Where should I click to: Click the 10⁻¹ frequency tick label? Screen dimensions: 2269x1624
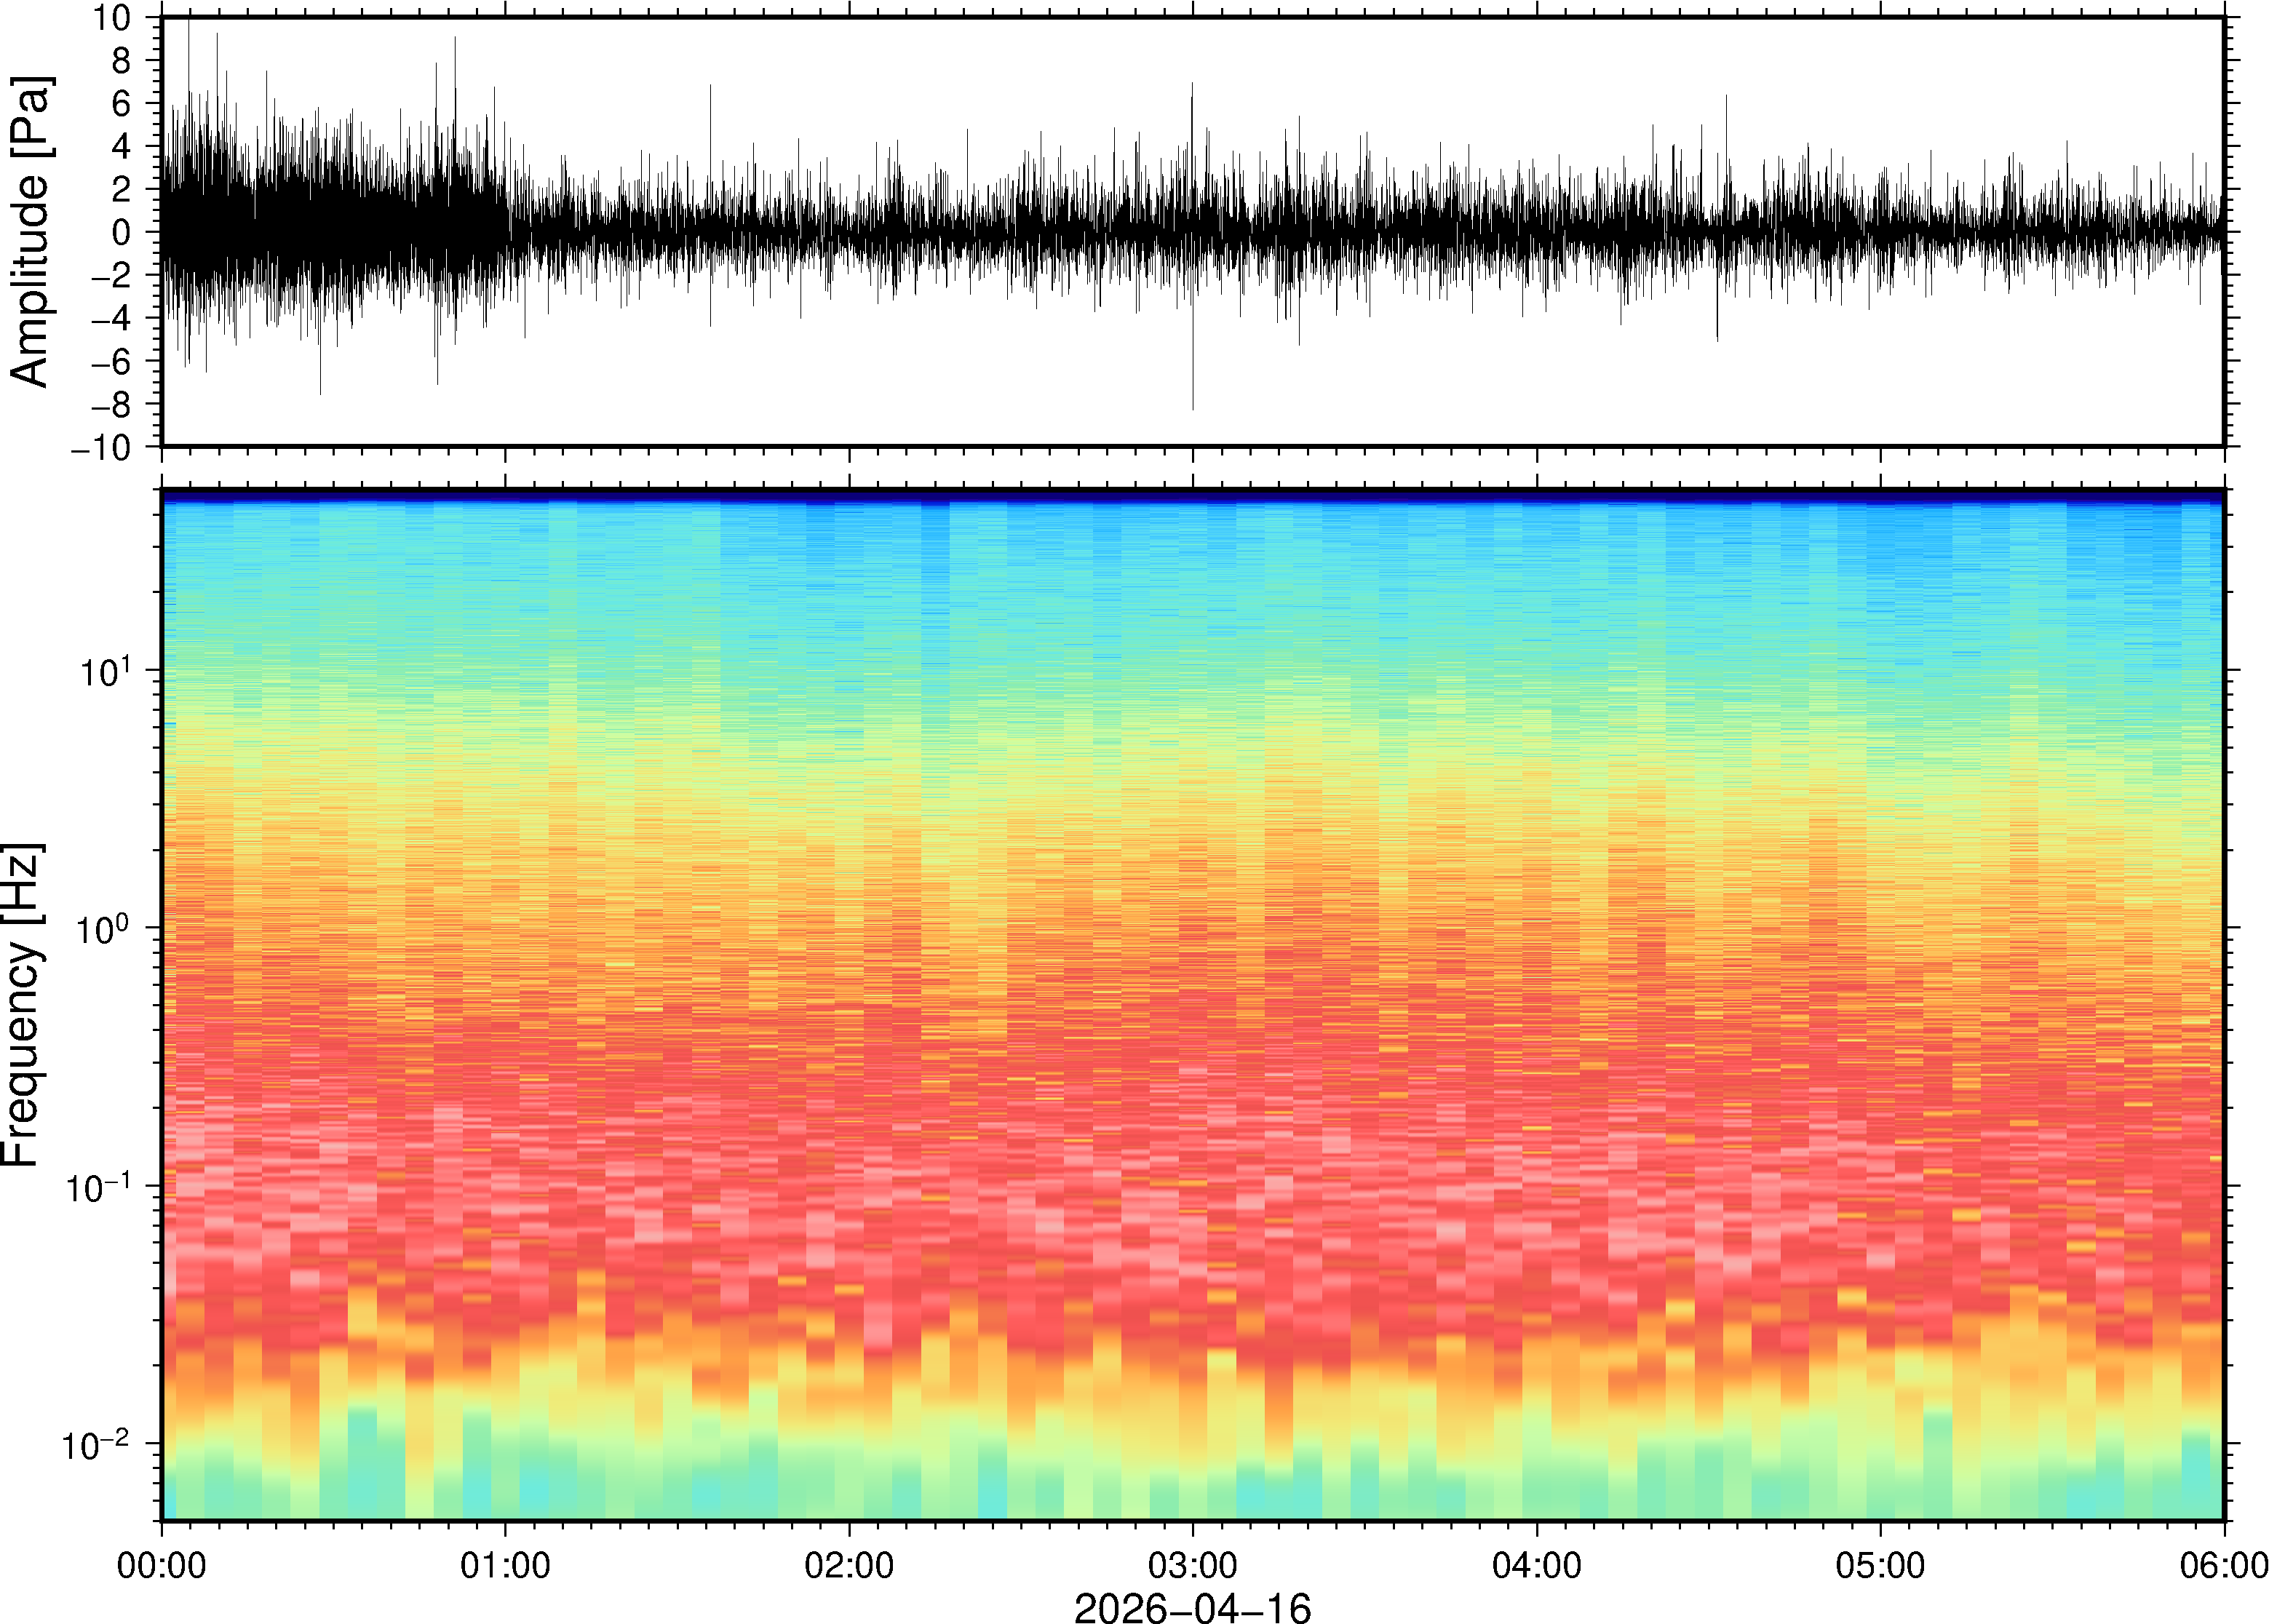(100, 1188)
